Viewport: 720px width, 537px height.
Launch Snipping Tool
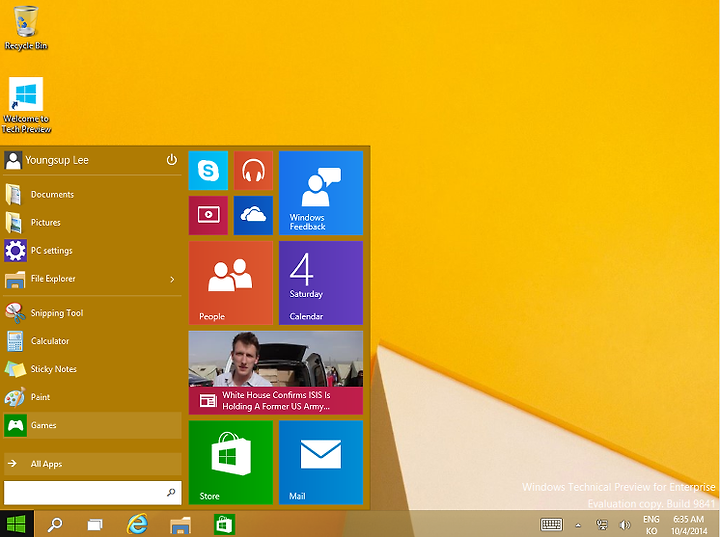[x=92, y=313]
